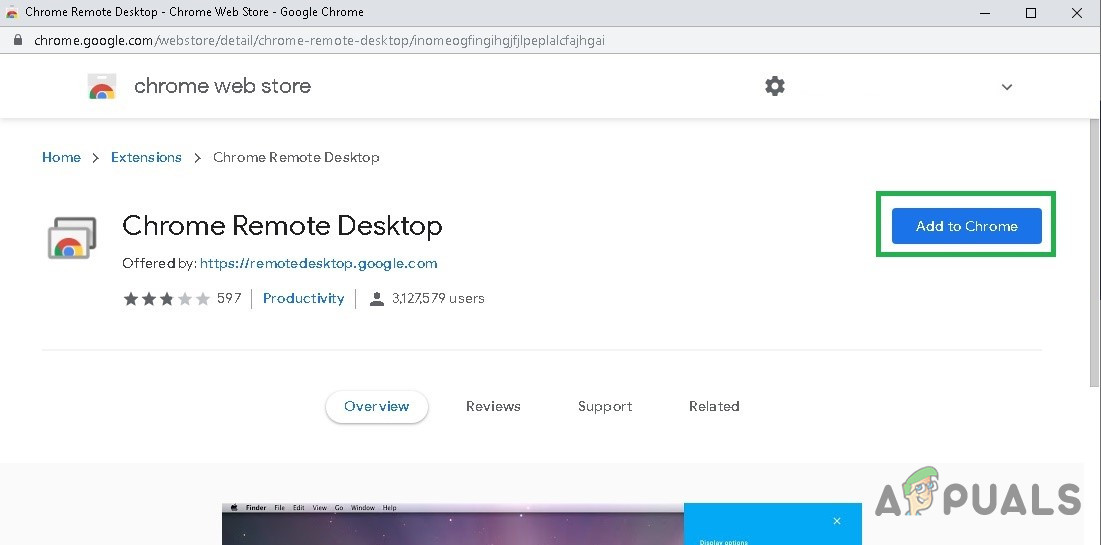Open the Extensions breadcrumb link
The width and height of the screenshot is (1101, 545).
point(146,157)
